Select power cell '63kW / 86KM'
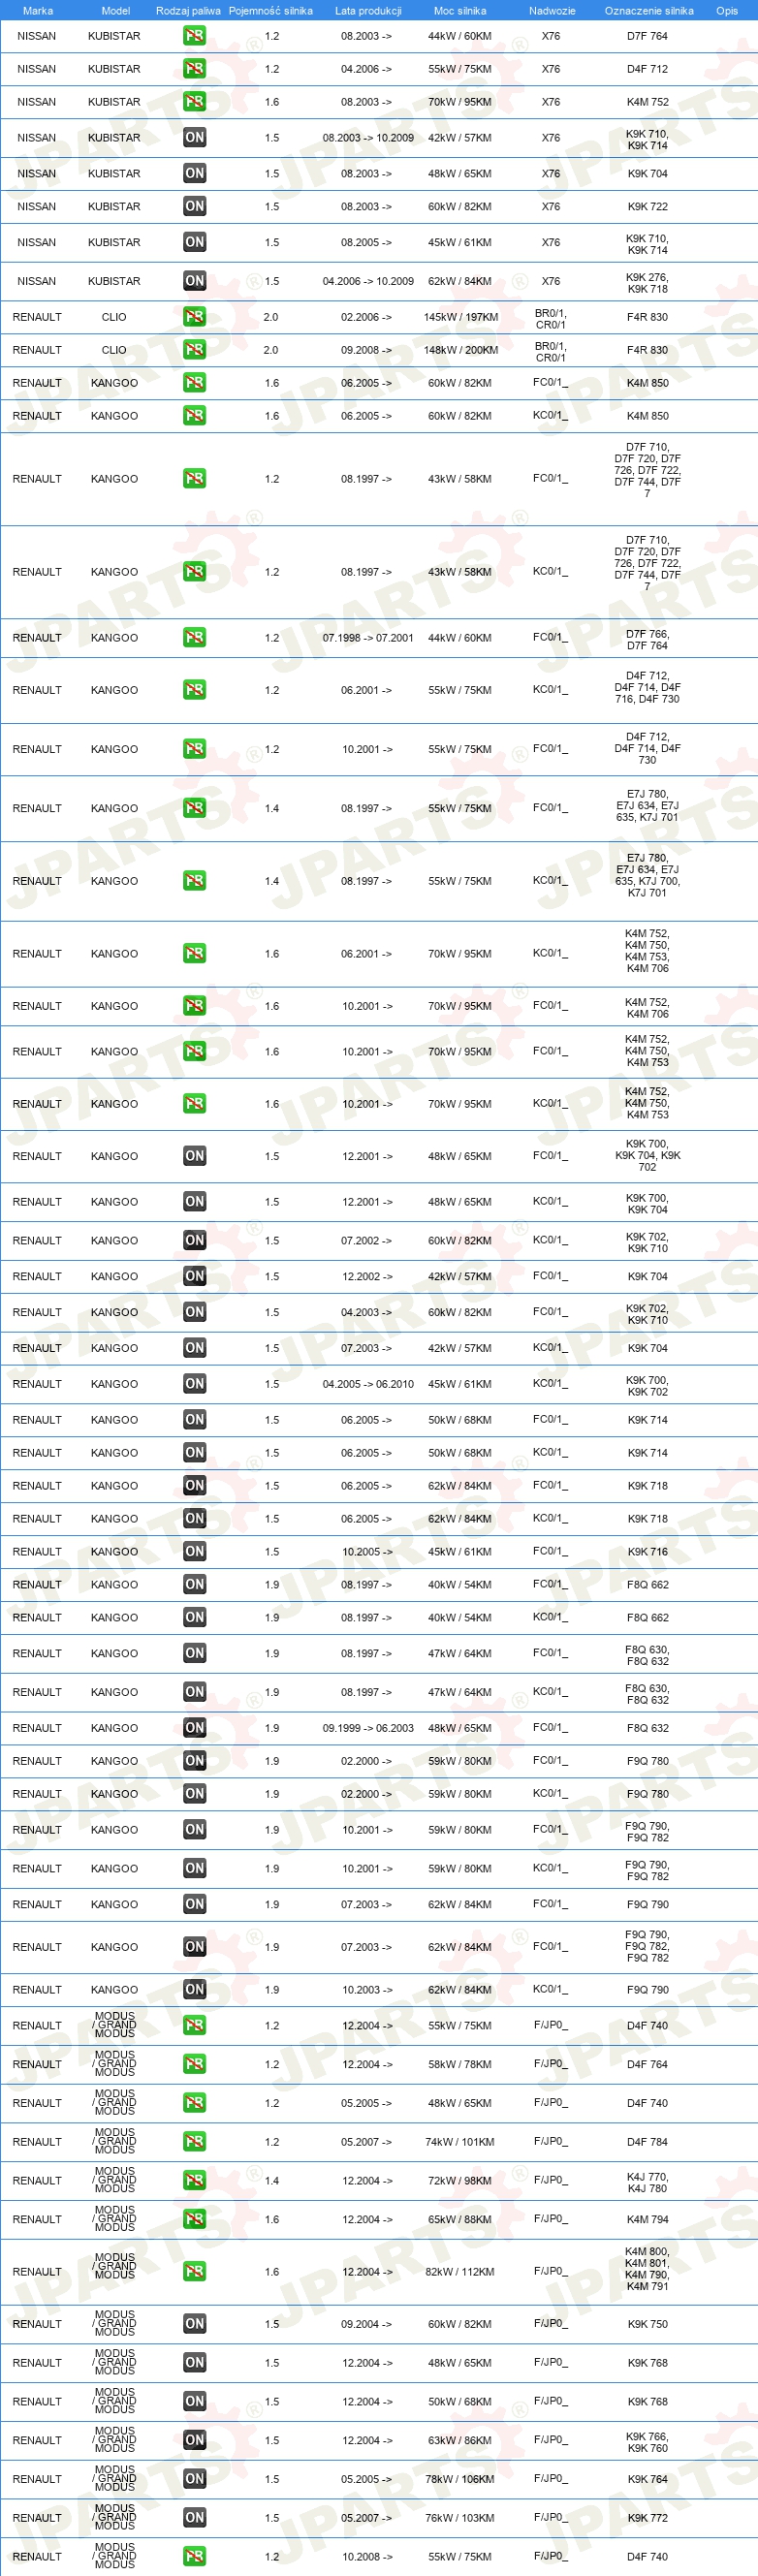The image size is (758, 2576). click(x=460, y=2441)
